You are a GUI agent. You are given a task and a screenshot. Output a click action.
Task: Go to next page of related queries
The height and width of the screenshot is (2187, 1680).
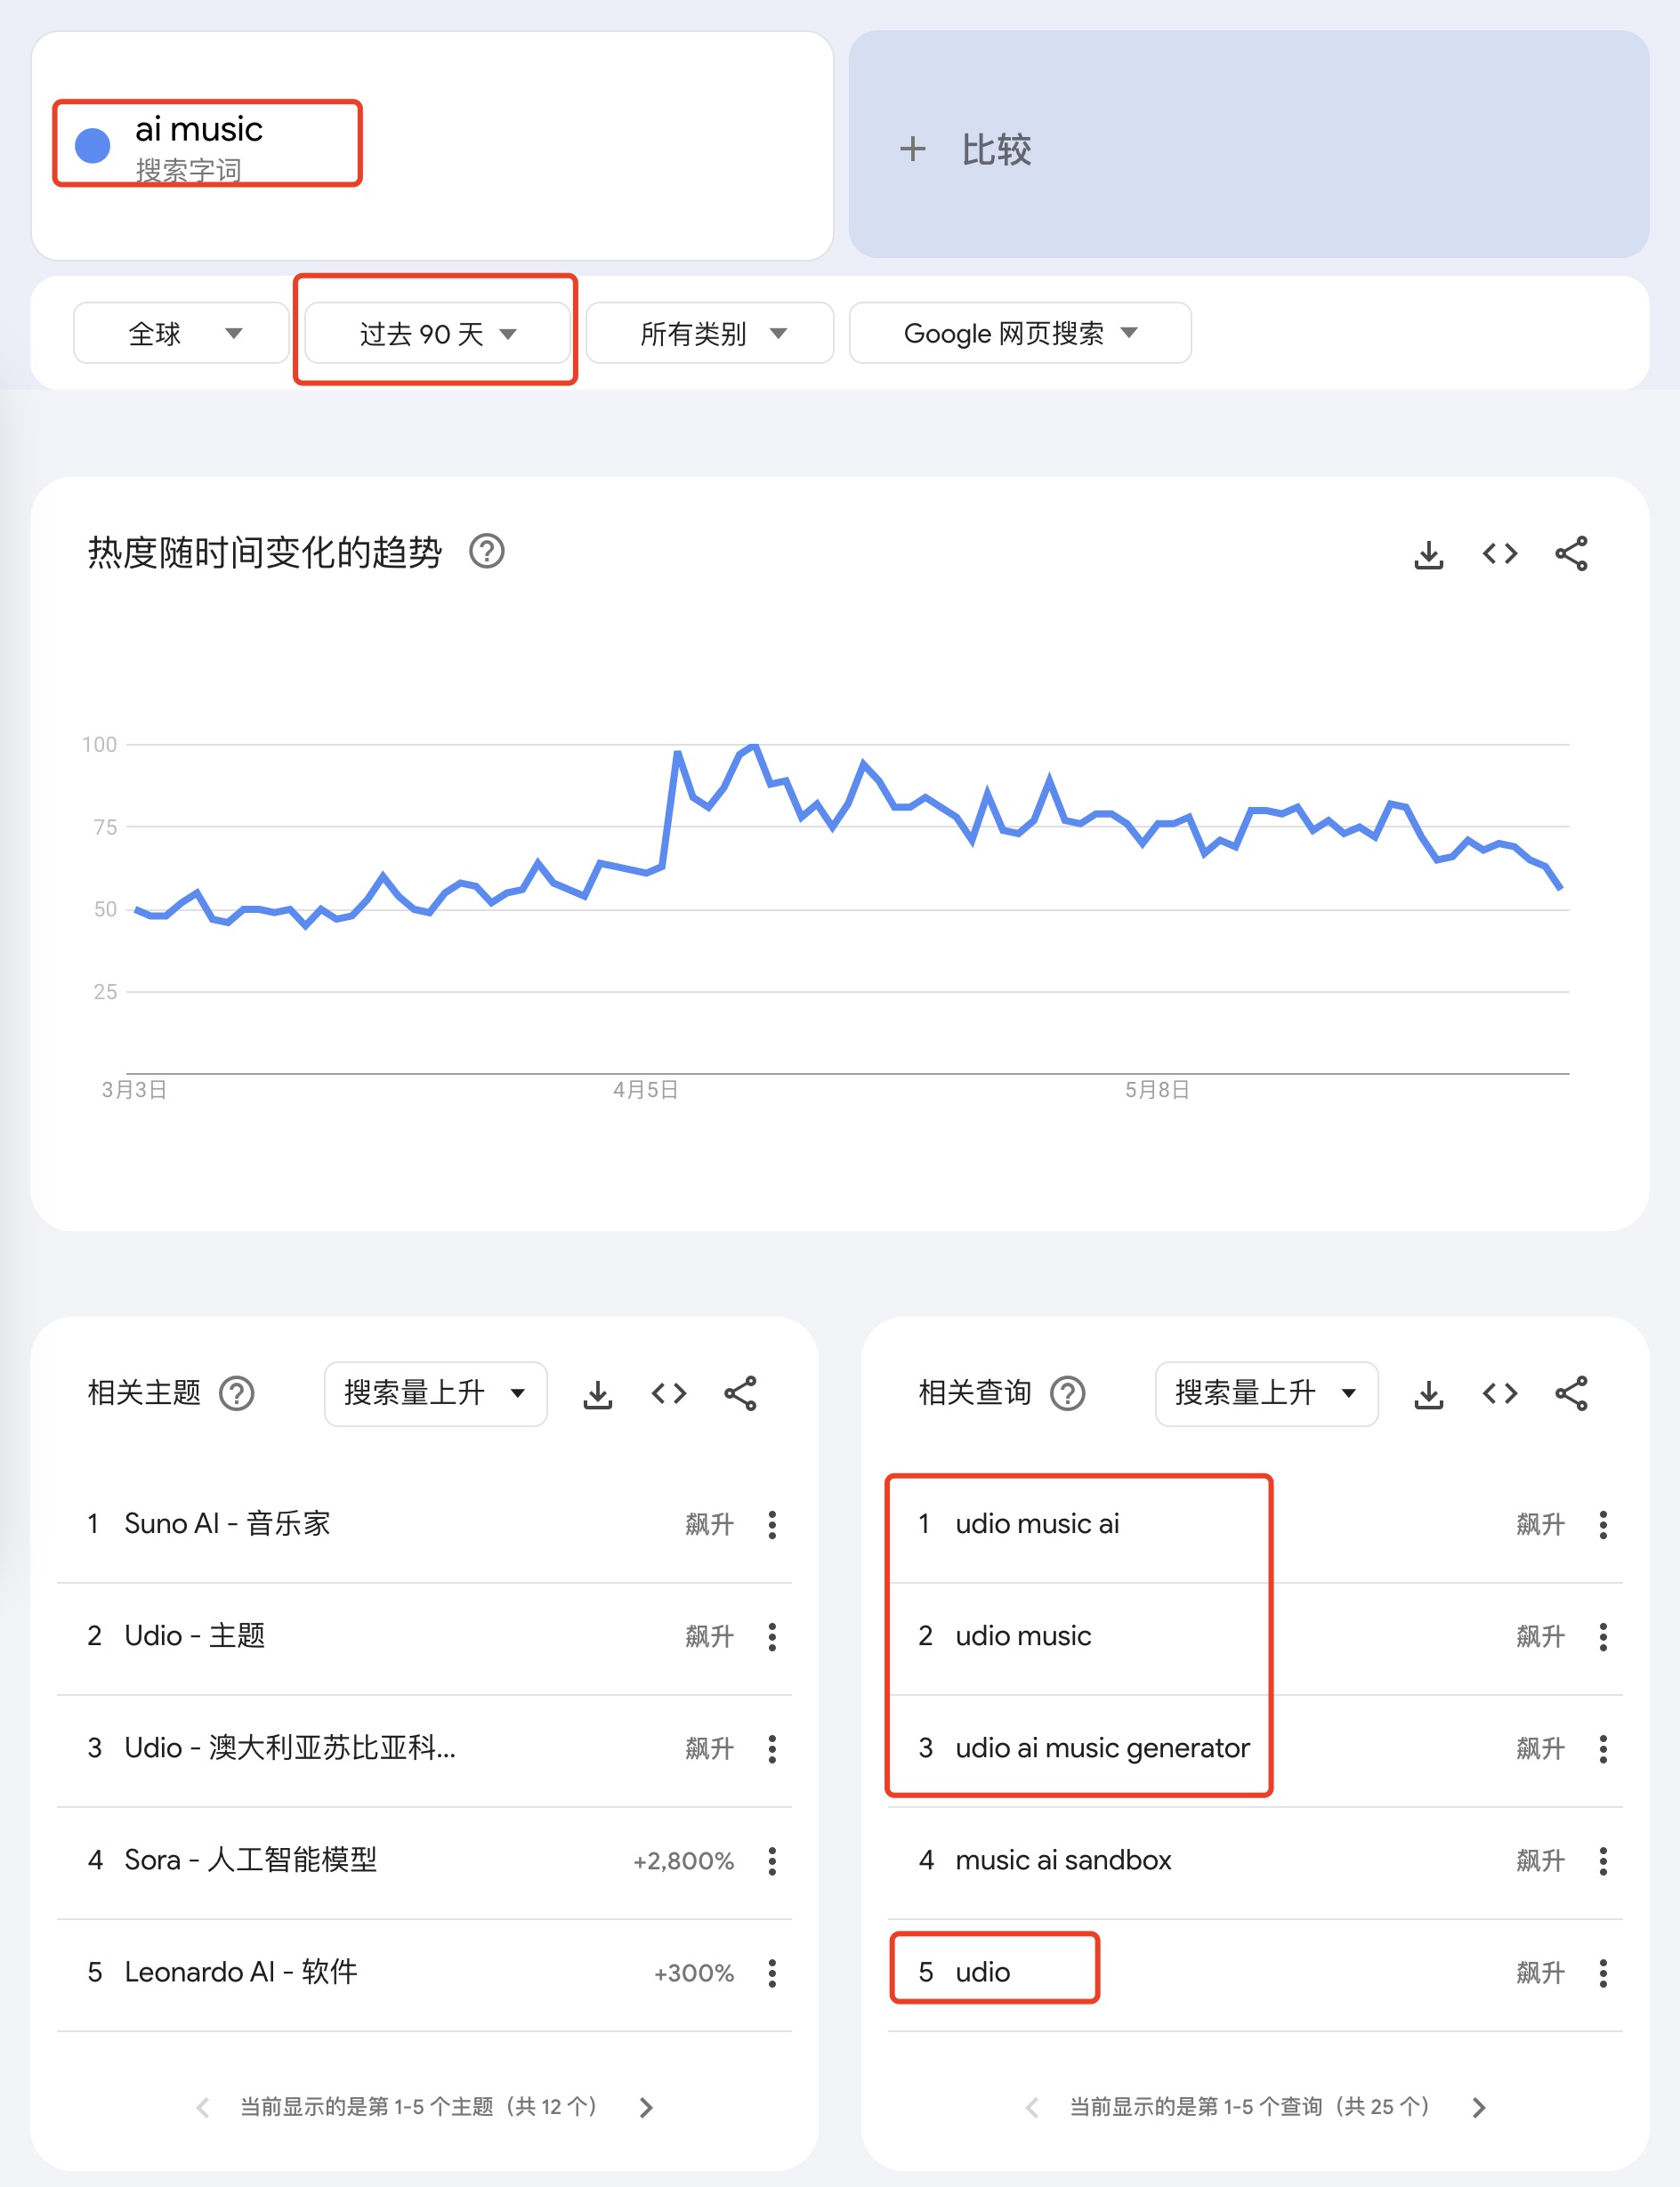[1478, 2108]
